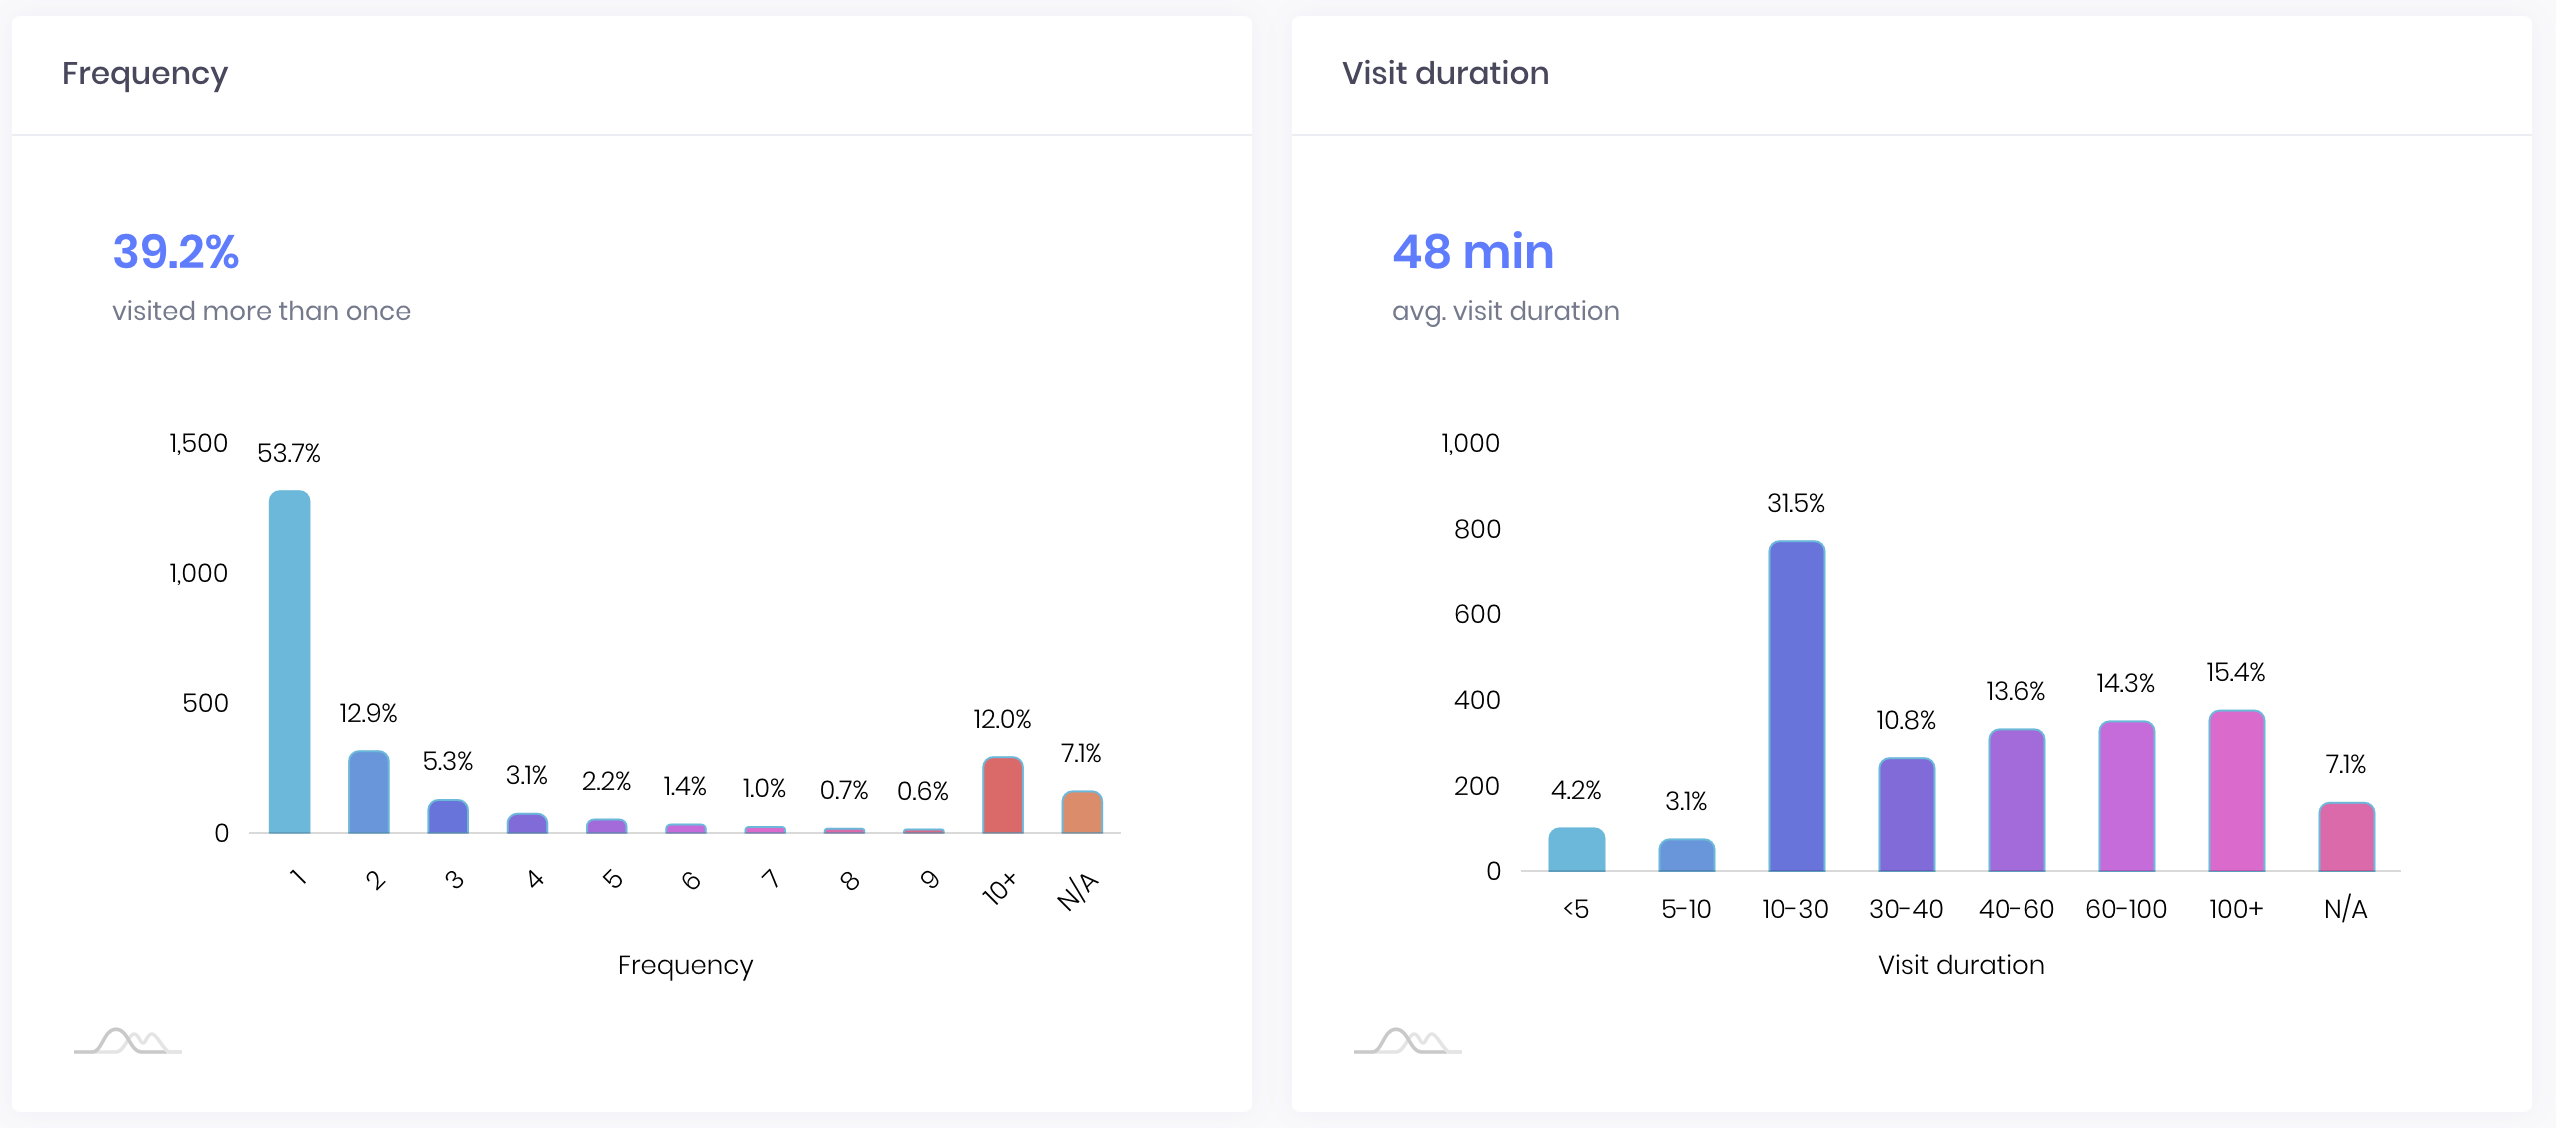The width and height of the screenshot is (2556, 1128).
Task: Click the 10.8% bar for 30-40 minutes
Action: point(1907,814)
